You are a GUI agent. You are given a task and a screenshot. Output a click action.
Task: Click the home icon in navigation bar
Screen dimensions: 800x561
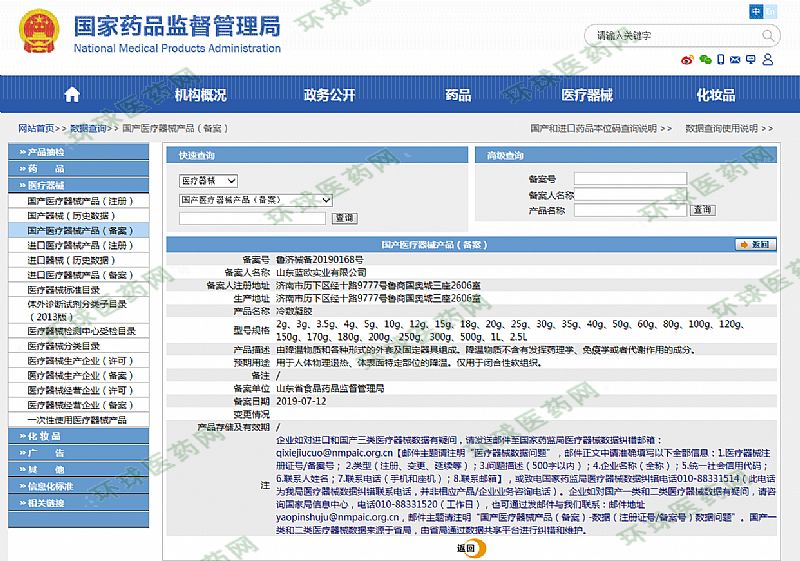coord(72,95)
